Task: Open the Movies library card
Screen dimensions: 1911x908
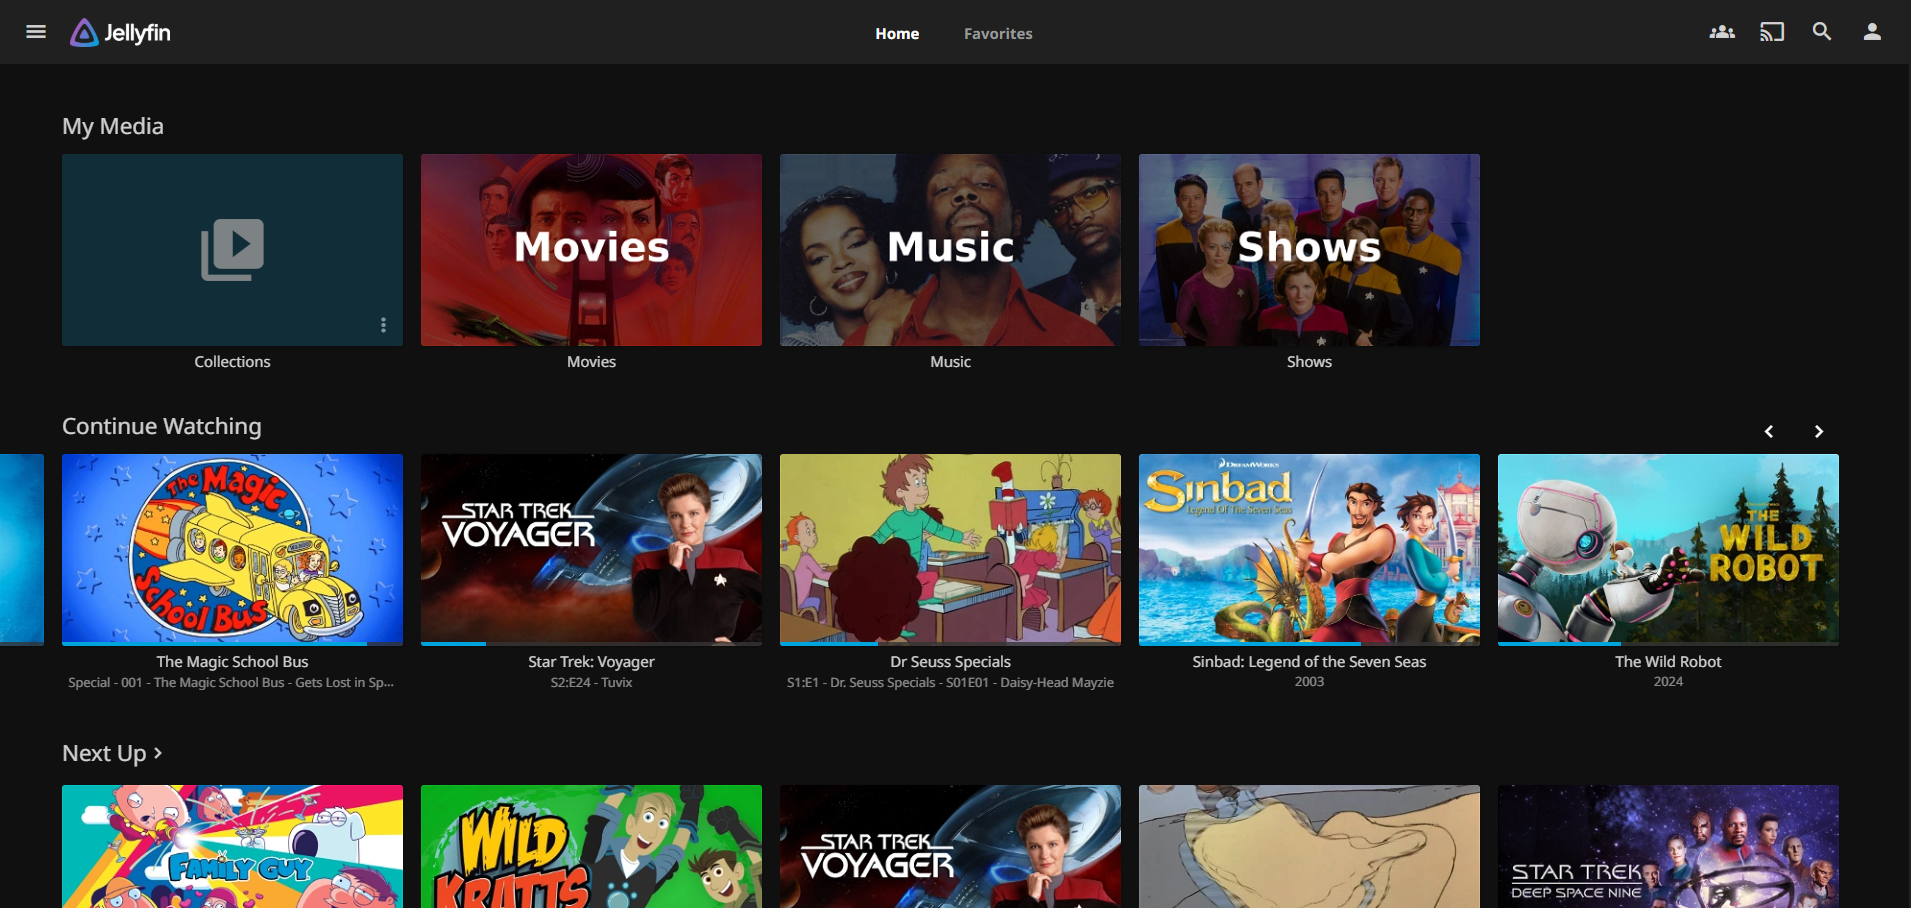Action: pyautogui.click(x=591, y=250)
